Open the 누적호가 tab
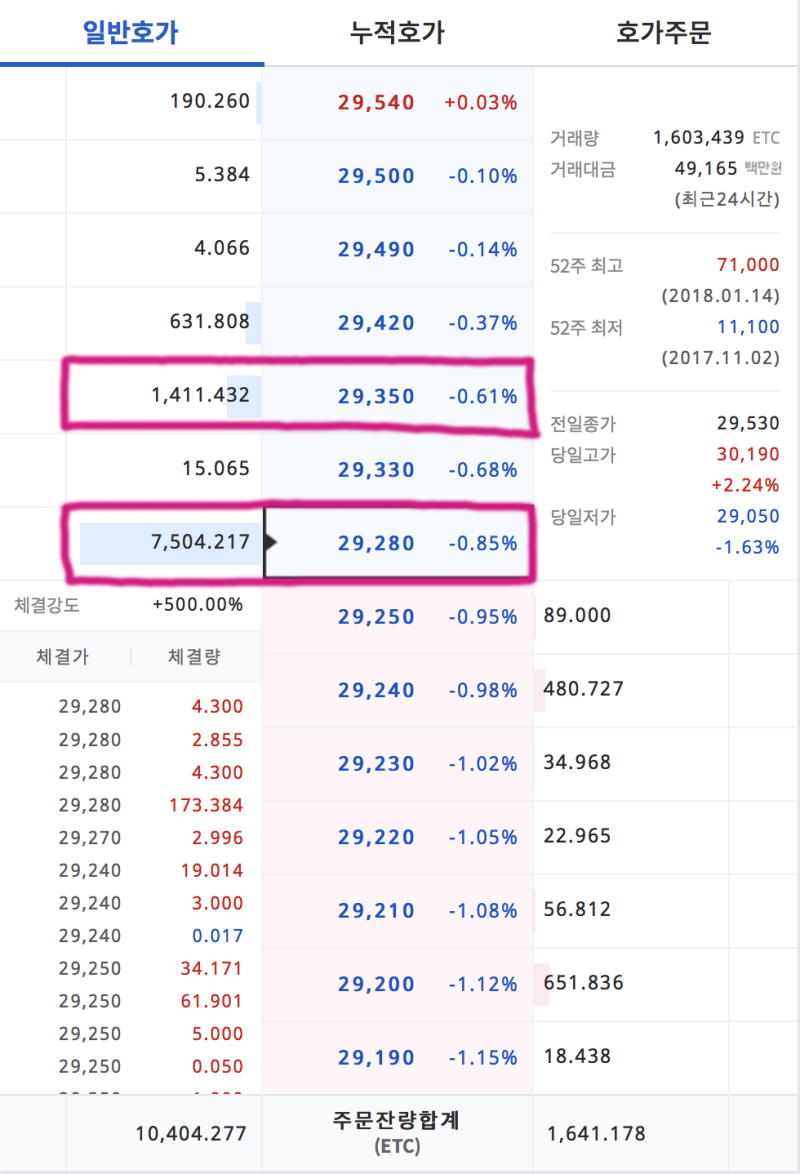The width and height of the screenshot is (800, 1174). pos(397,33)
